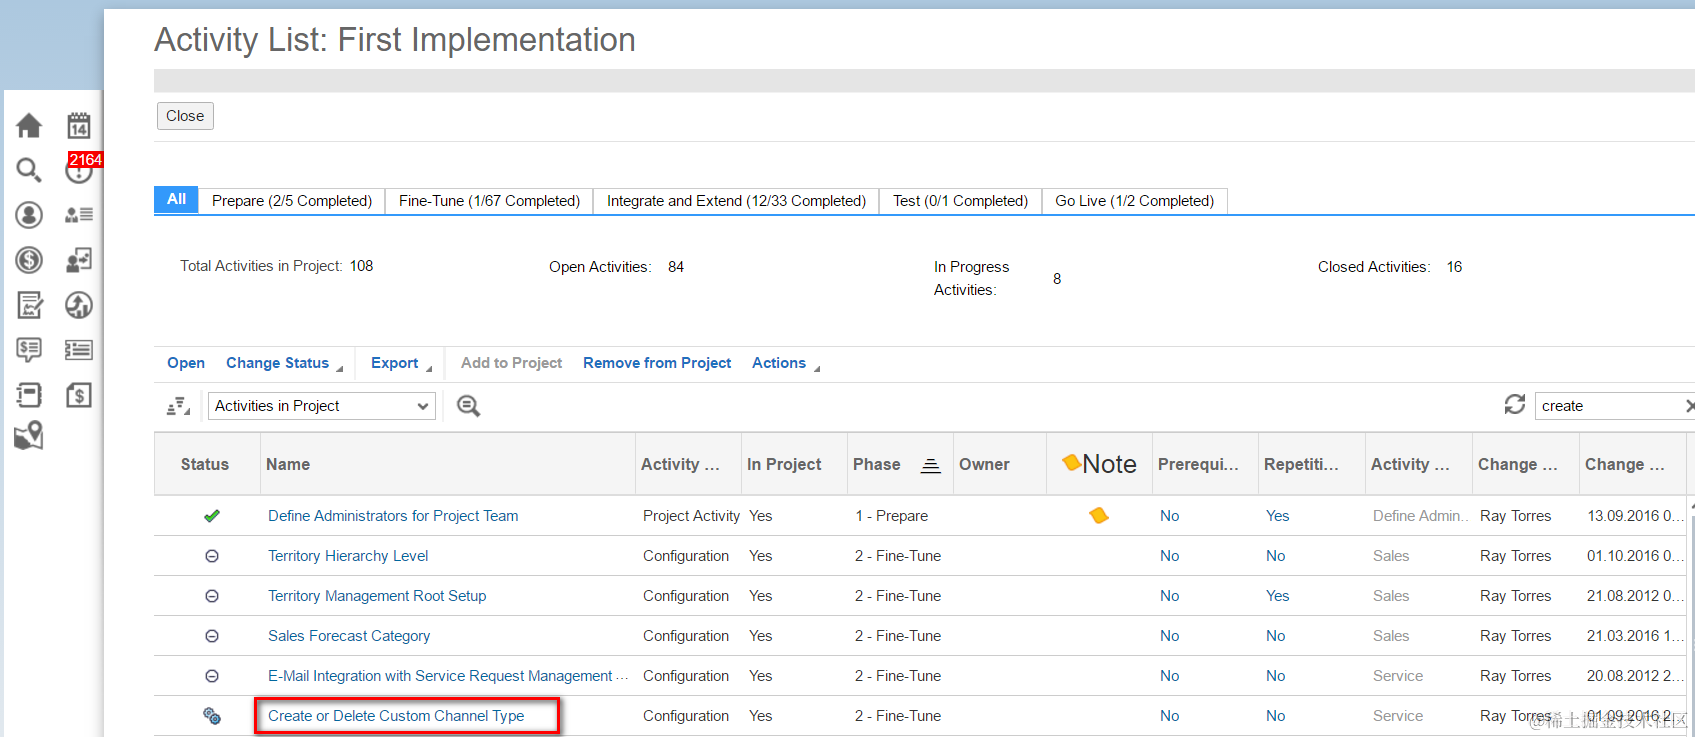Select Integrate and Extend tab
This screenshot has width=1695, height=737.
tap(736, 201)
